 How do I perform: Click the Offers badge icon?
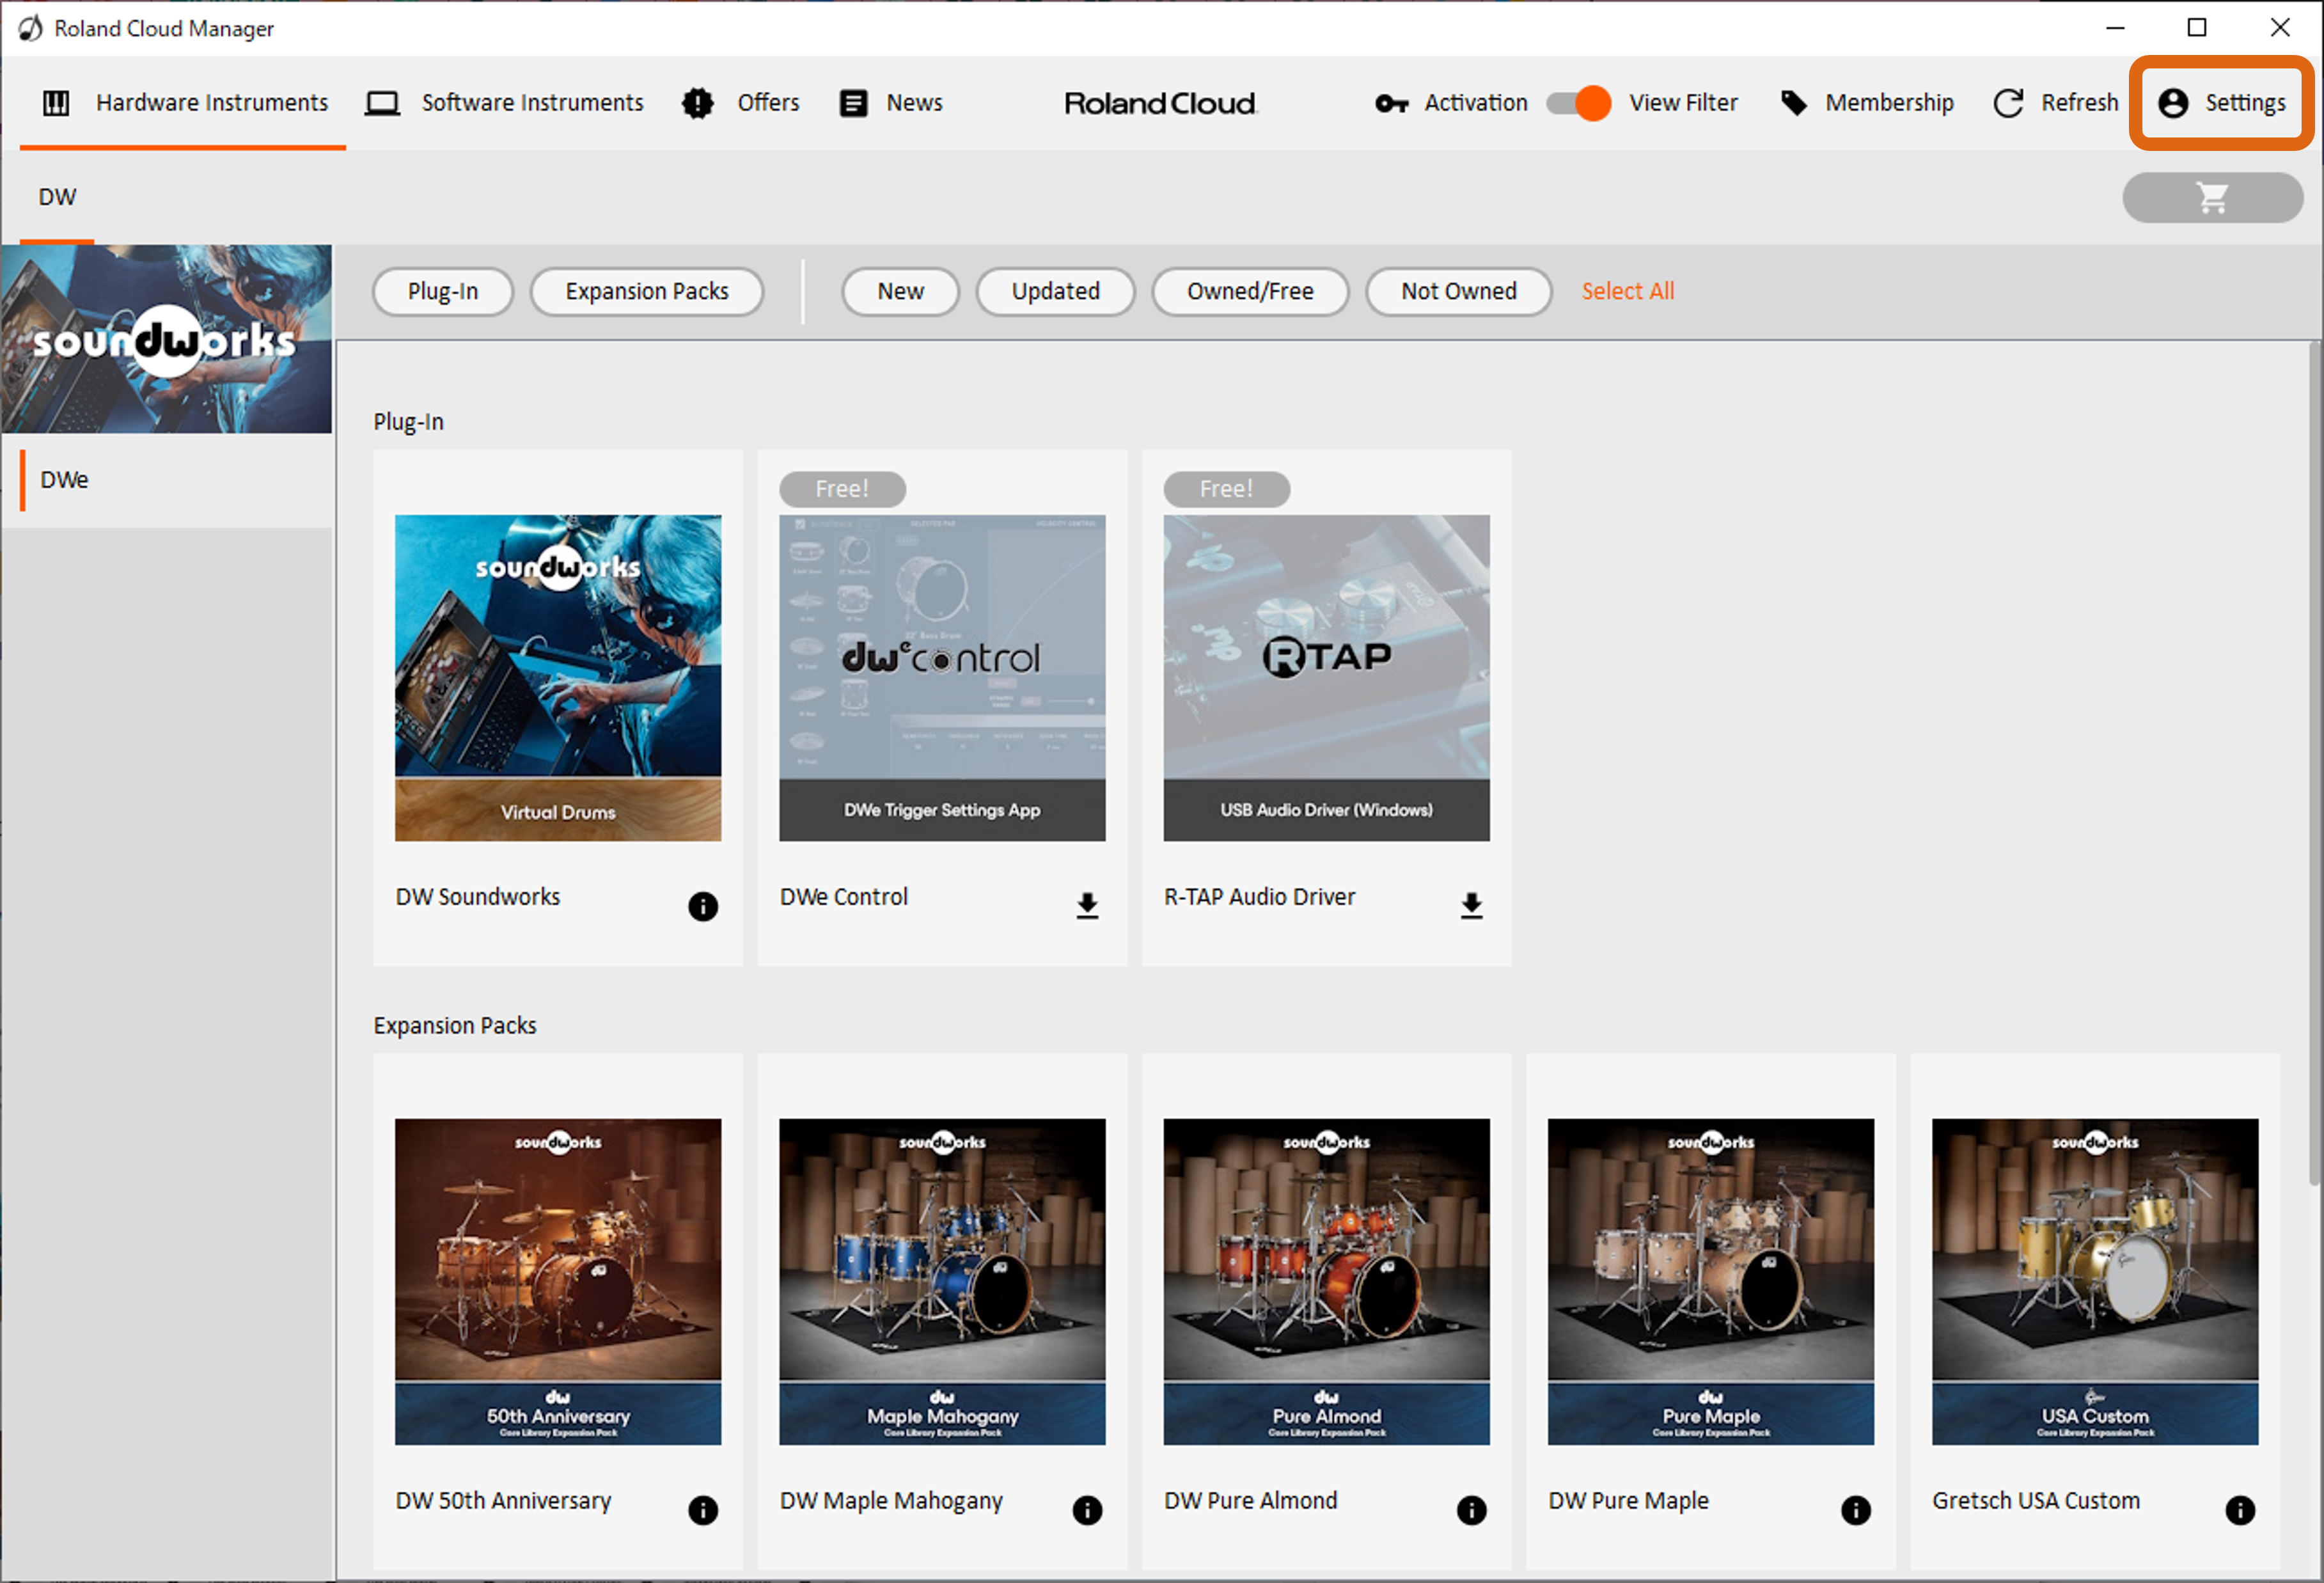[x=698, y=103]
